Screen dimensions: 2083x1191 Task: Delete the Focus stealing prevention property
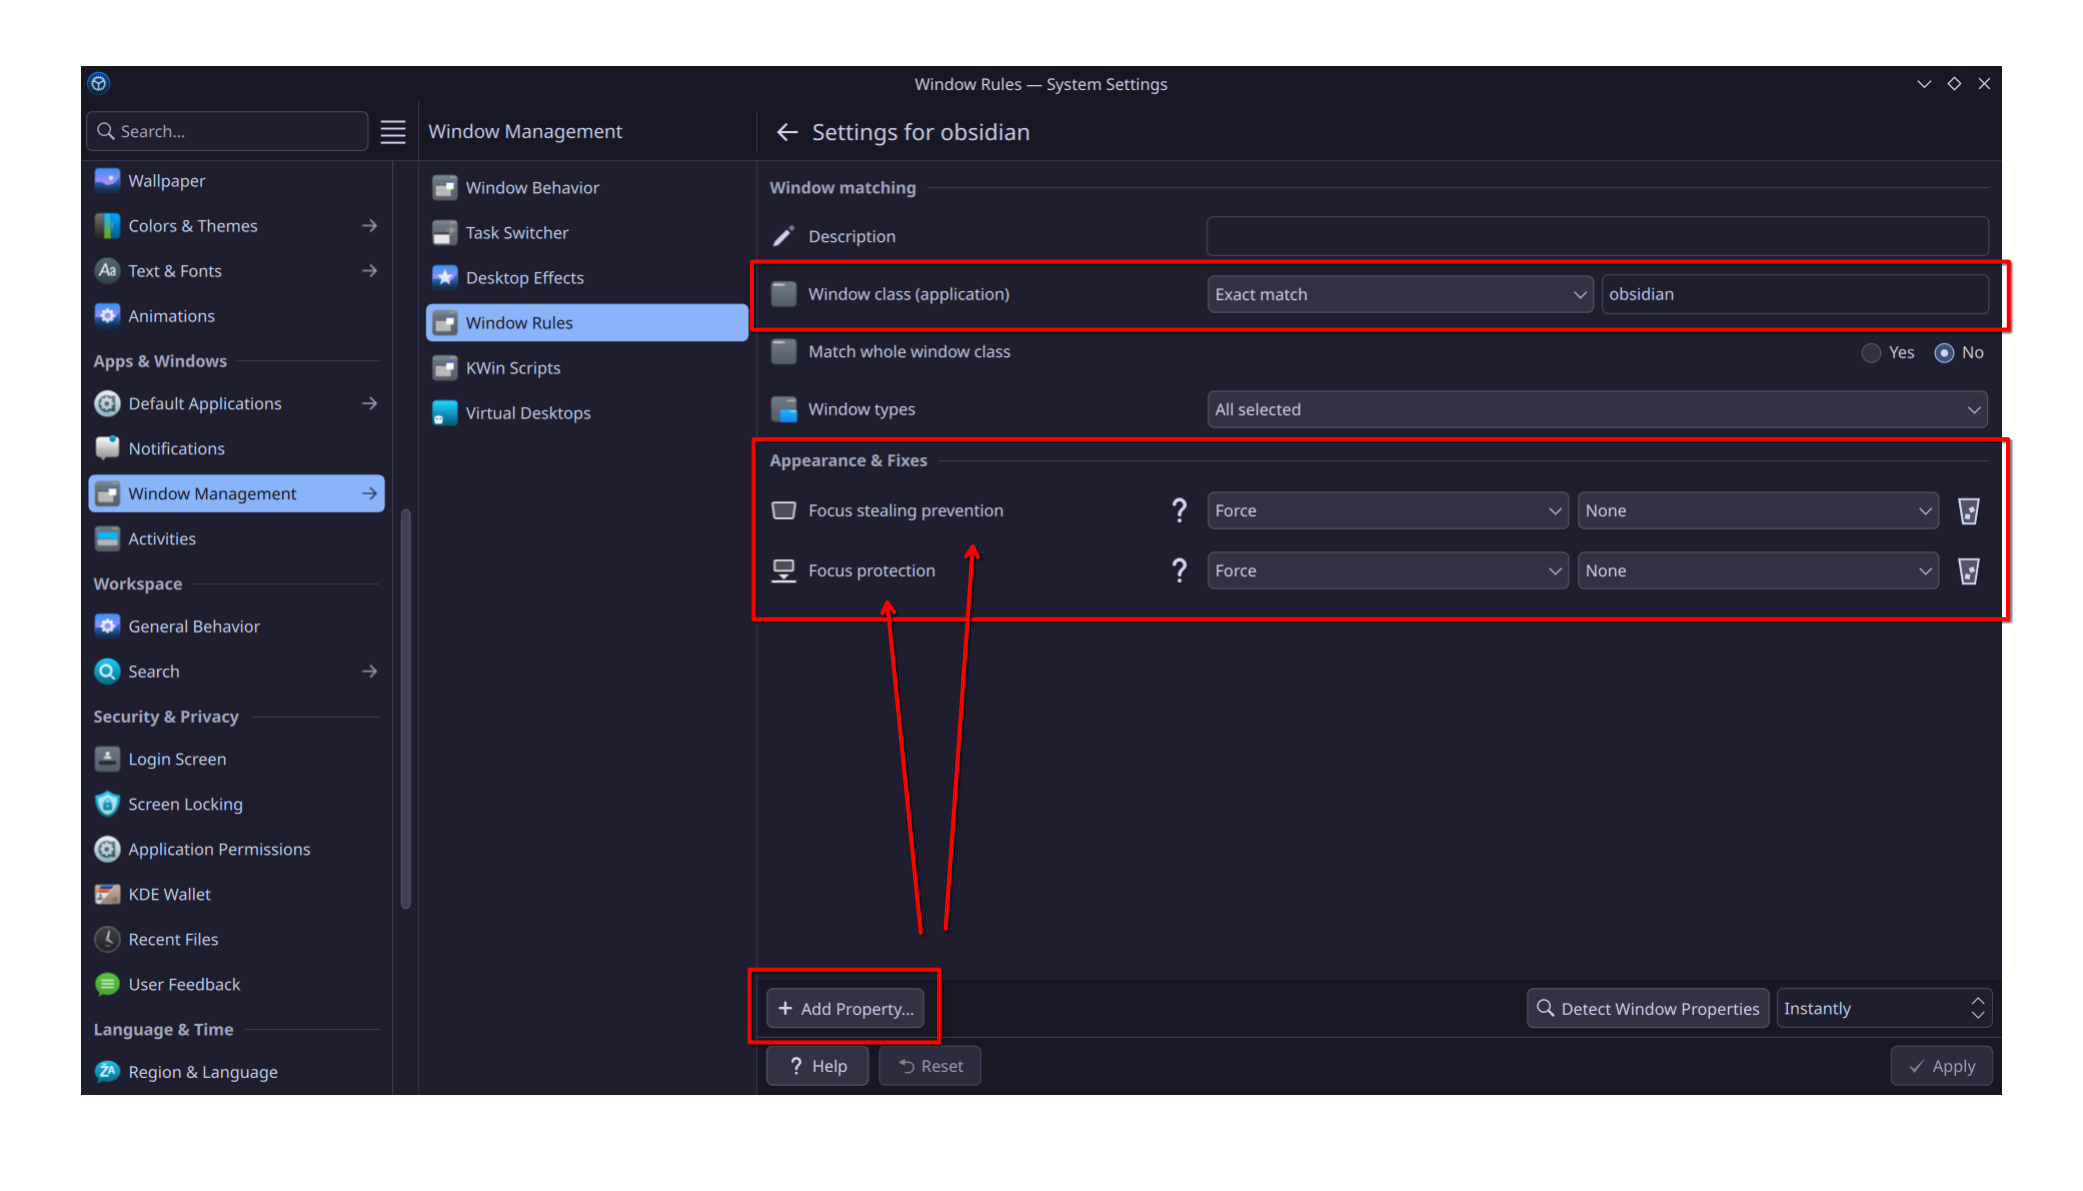(1968, 511)
